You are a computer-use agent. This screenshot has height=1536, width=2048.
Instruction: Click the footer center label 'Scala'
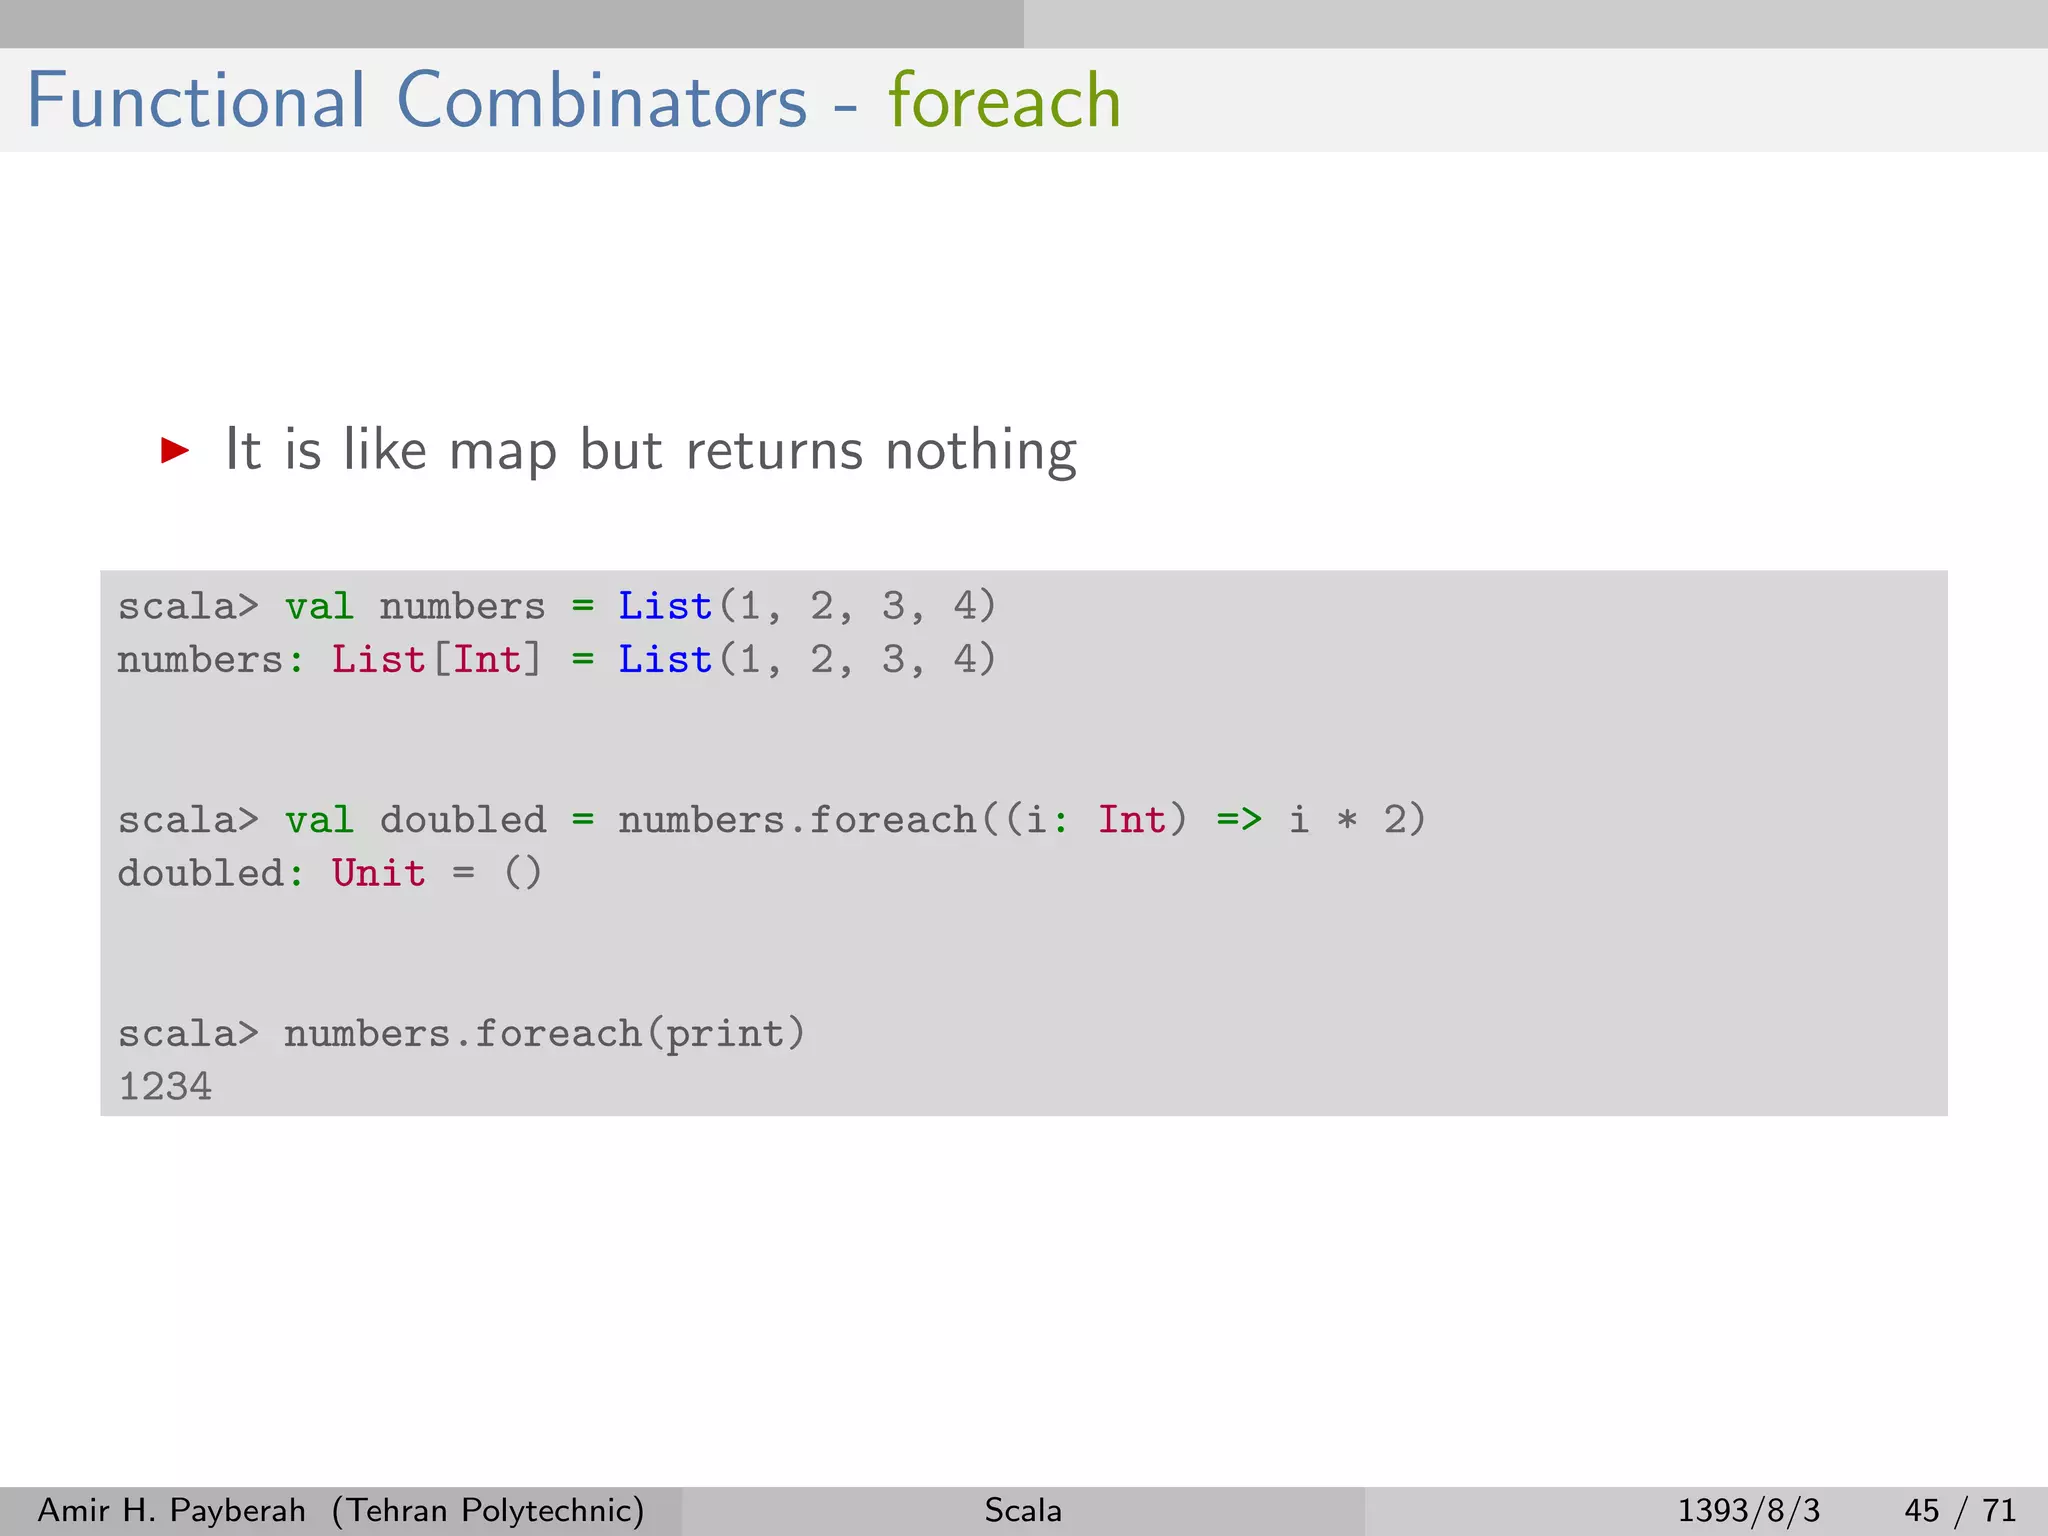click(x=1023, y=1510)
